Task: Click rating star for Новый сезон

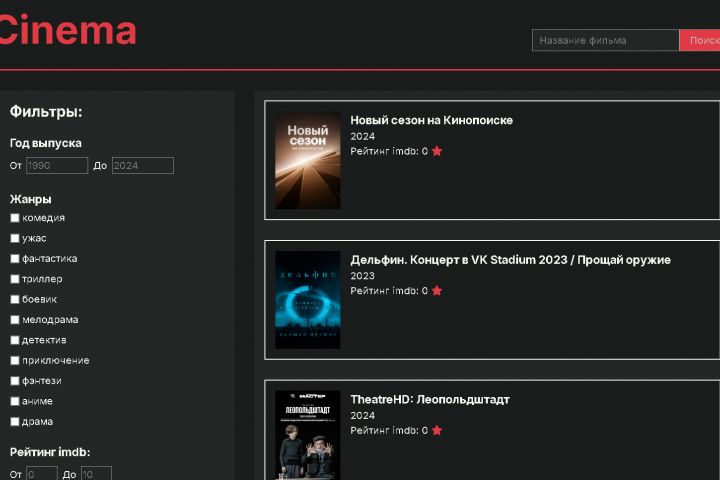Action: click(437, 151)
